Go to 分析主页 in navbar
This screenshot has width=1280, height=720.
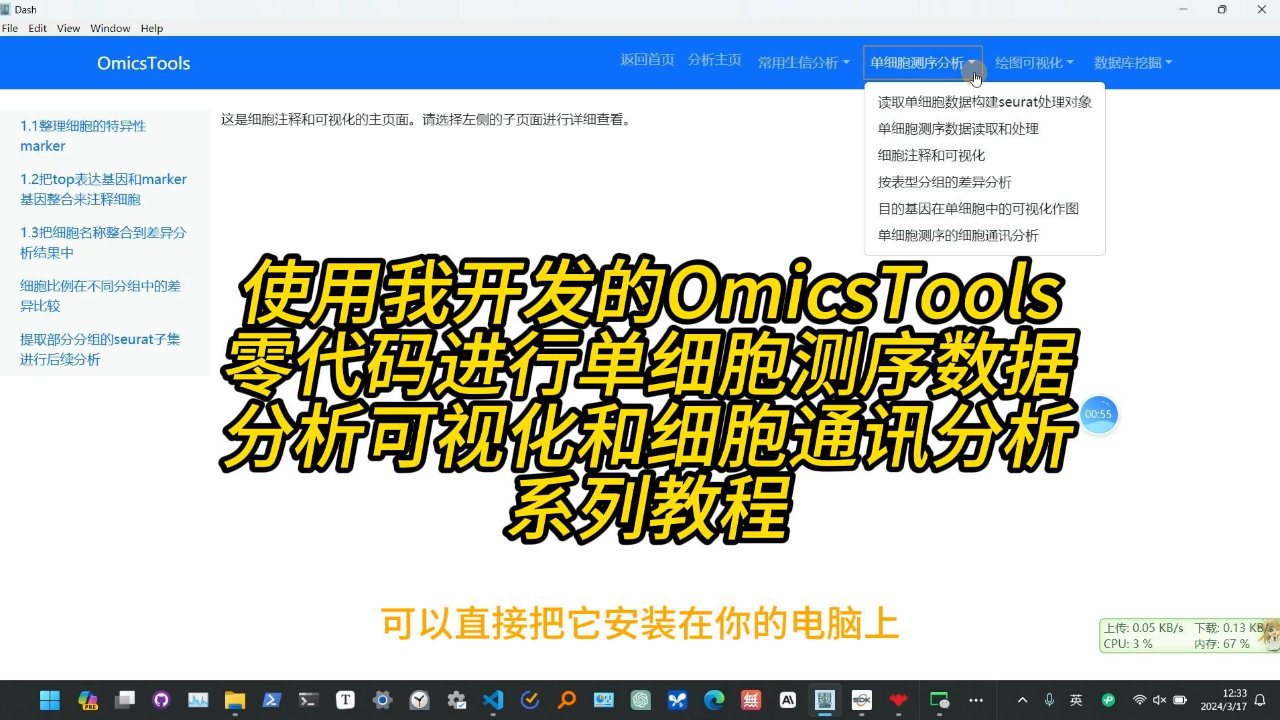pos(714,60)
